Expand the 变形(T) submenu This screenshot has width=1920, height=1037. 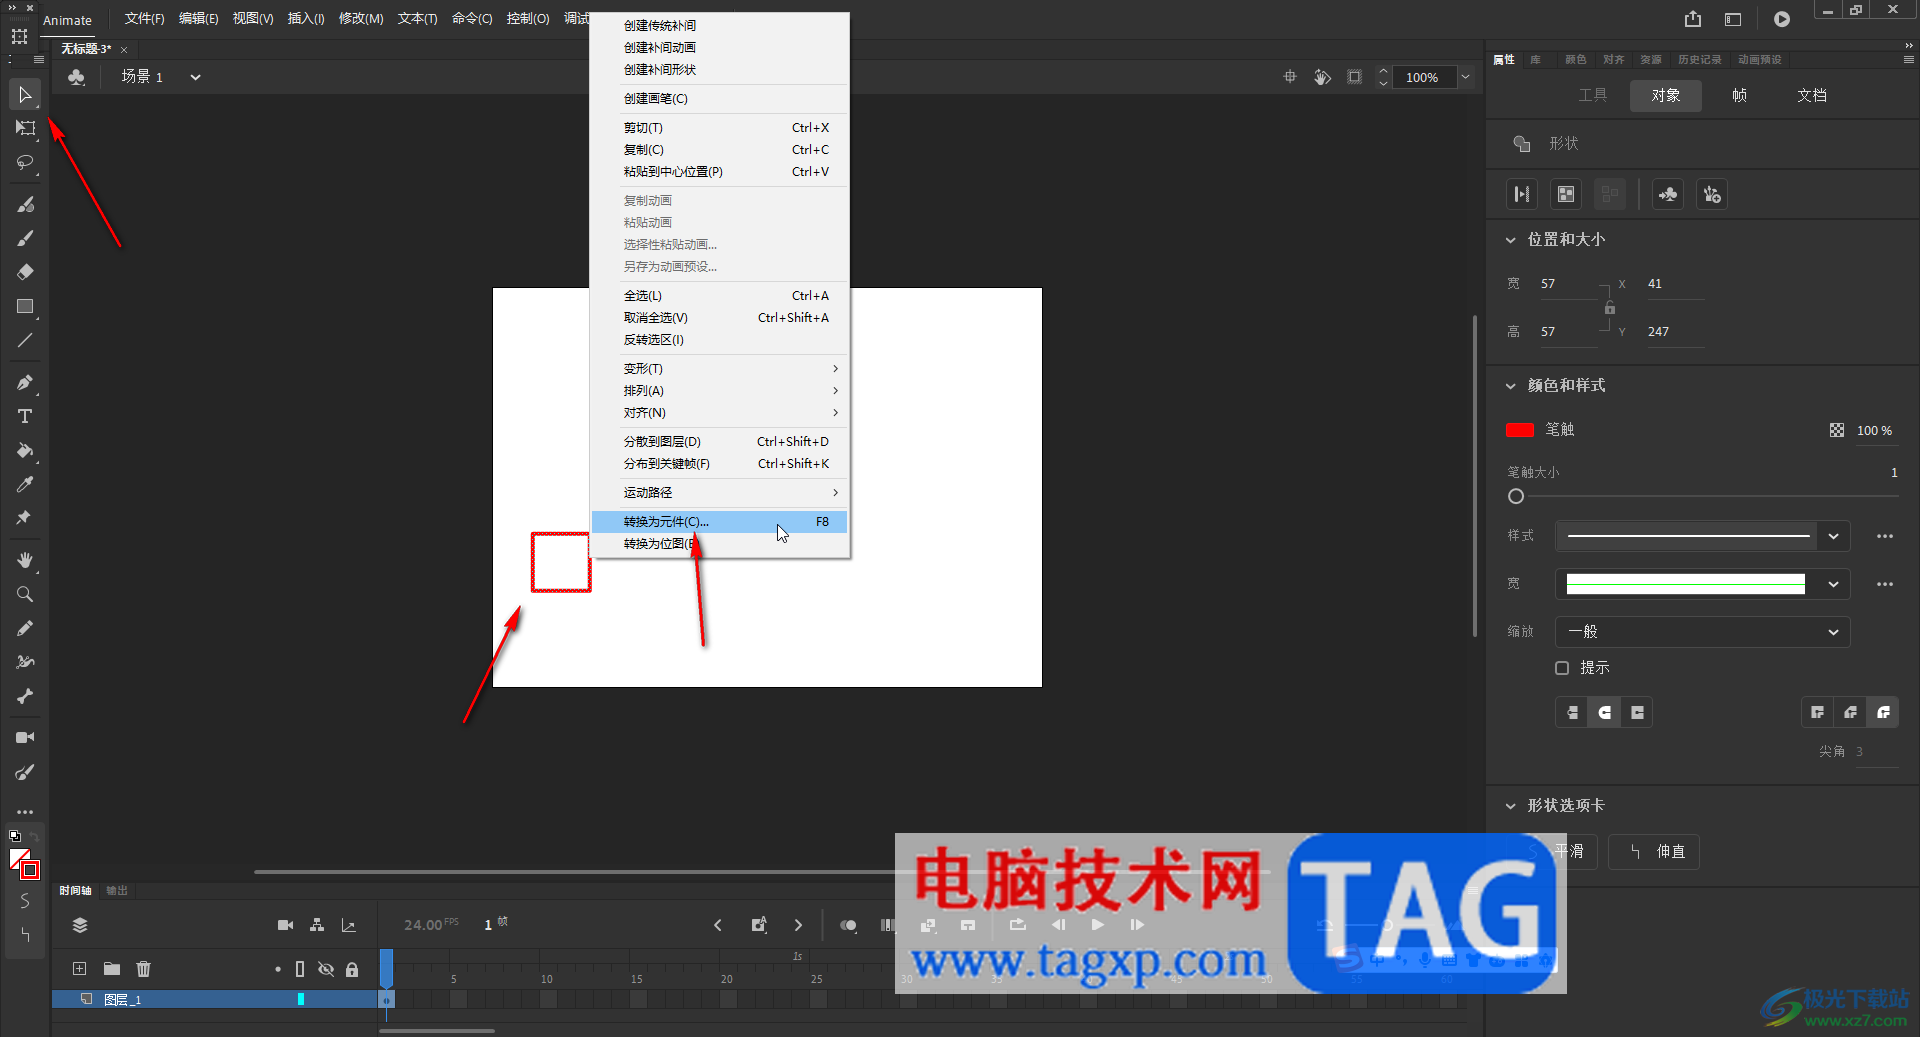coord(720,369)
